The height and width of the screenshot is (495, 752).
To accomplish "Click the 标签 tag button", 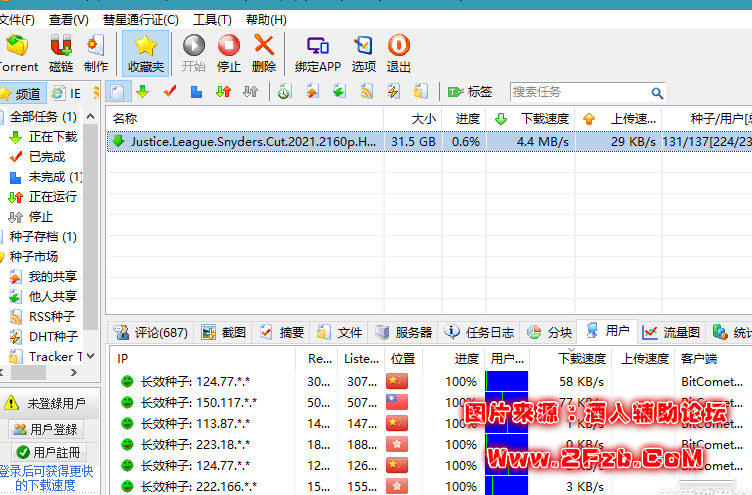I will [x=470, y=92].
